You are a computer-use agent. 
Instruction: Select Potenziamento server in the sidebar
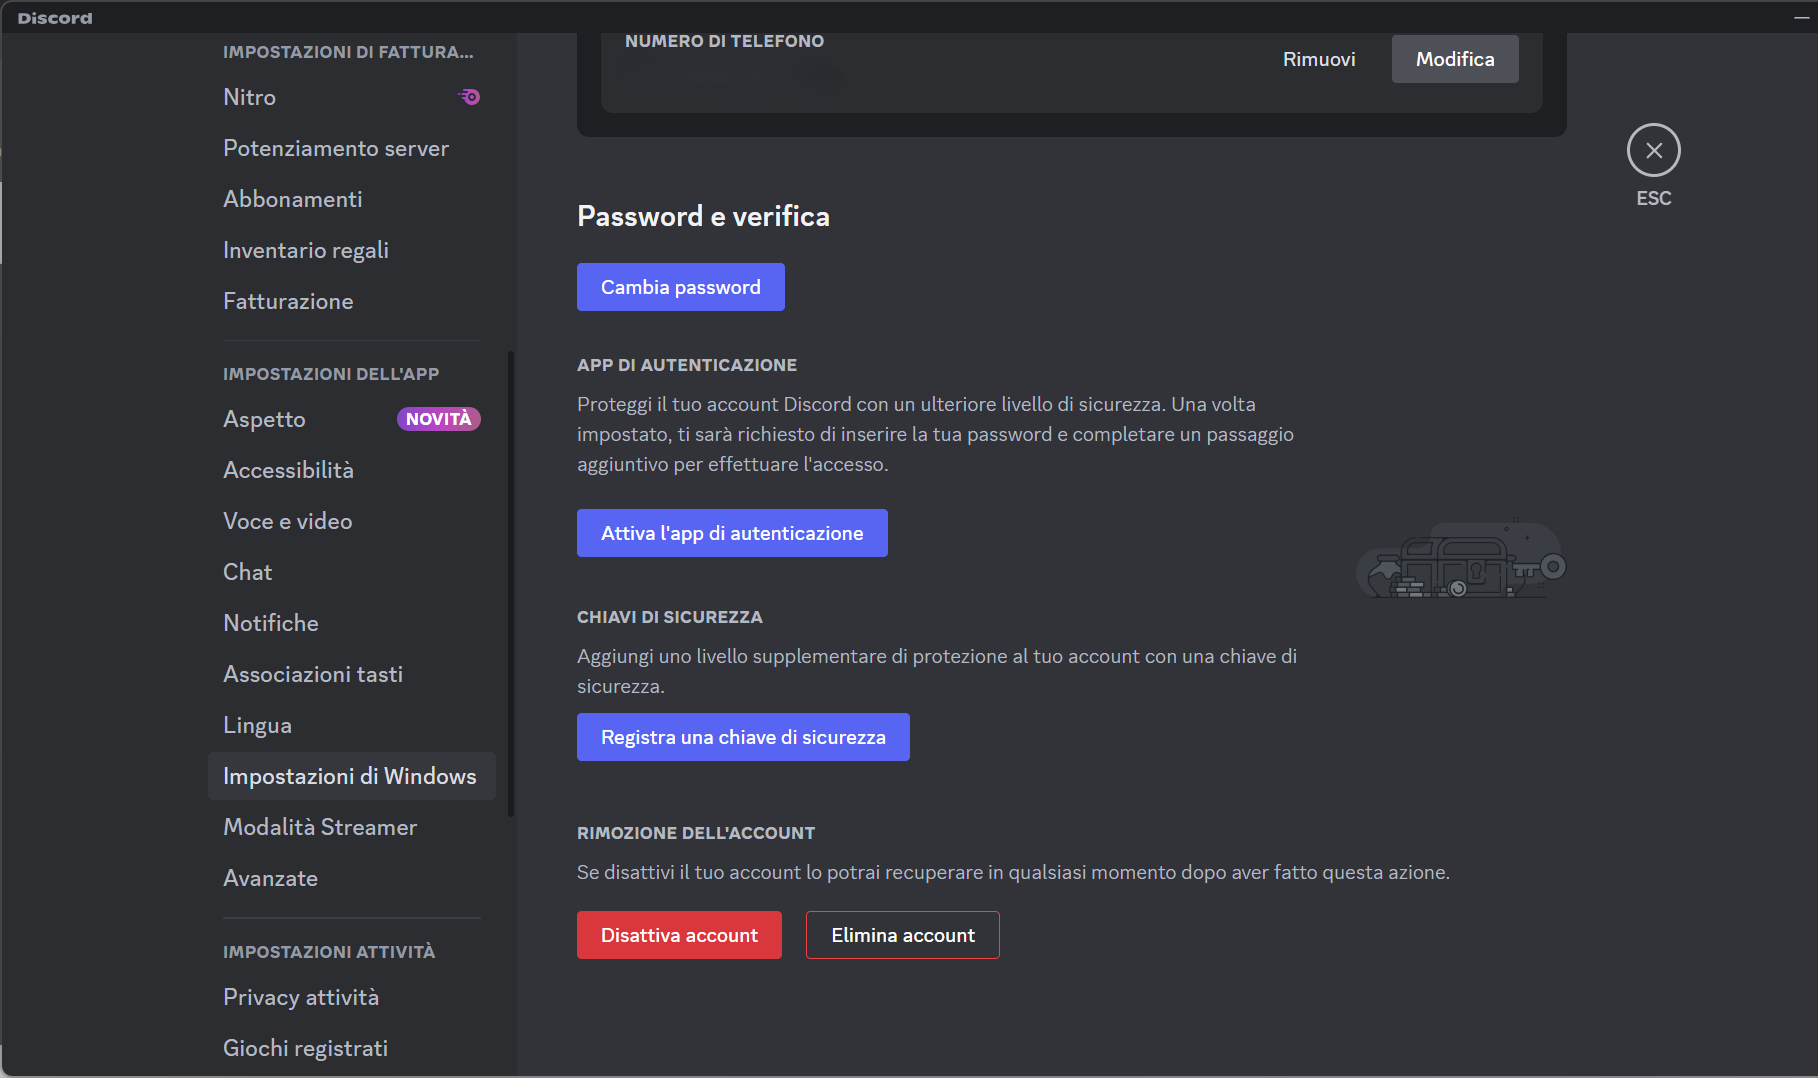tap(335, 148)
